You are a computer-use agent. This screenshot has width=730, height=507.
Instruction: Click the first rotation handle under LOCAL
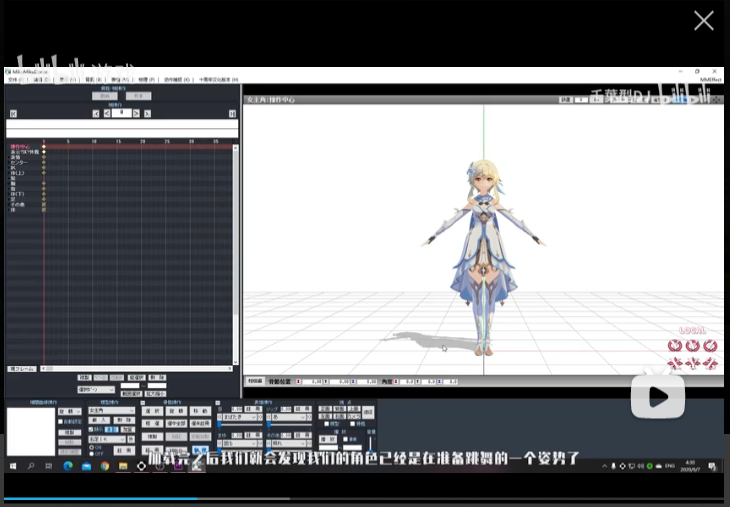coord(675,345)
